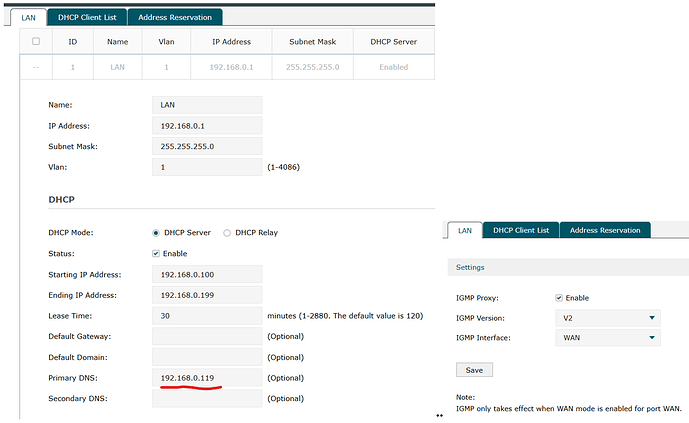This screenshot has height=423, width=689.
Task: Open the DHCP Client List tab in the left panel
Action: [87, 18]
